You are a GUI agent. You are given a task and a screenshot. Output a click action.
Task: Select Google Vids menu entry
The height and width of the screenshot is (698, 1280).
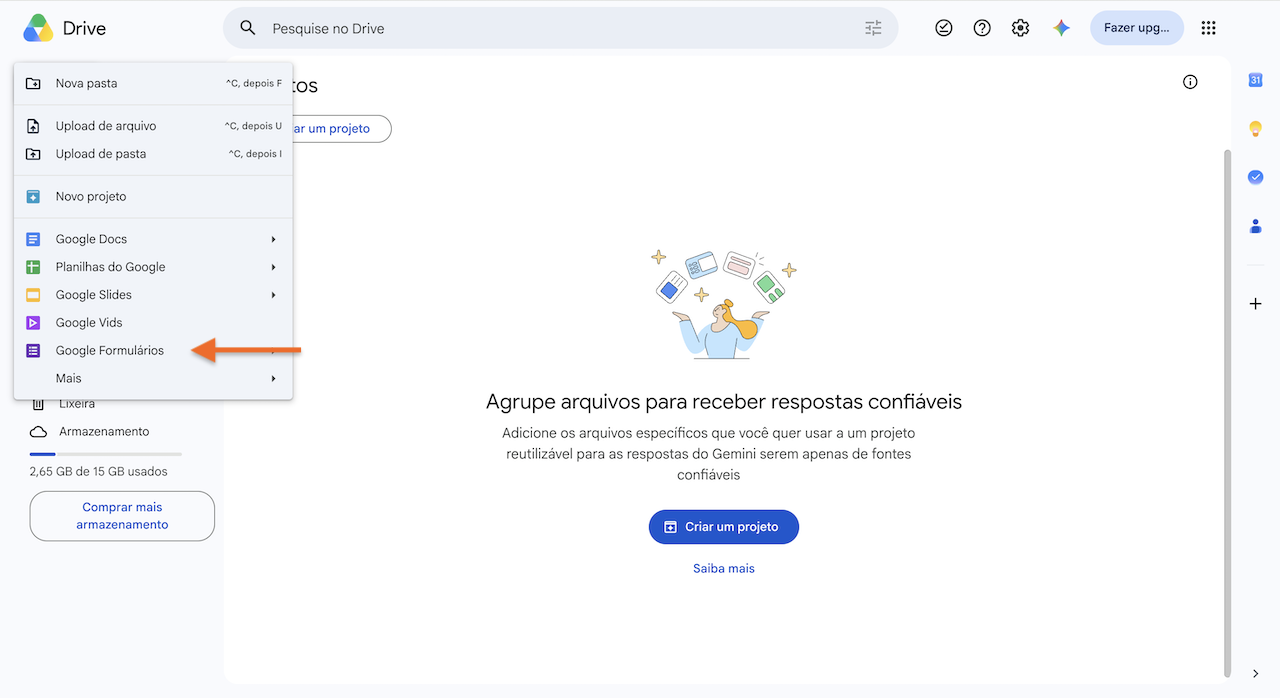click(x=153, y=323)
